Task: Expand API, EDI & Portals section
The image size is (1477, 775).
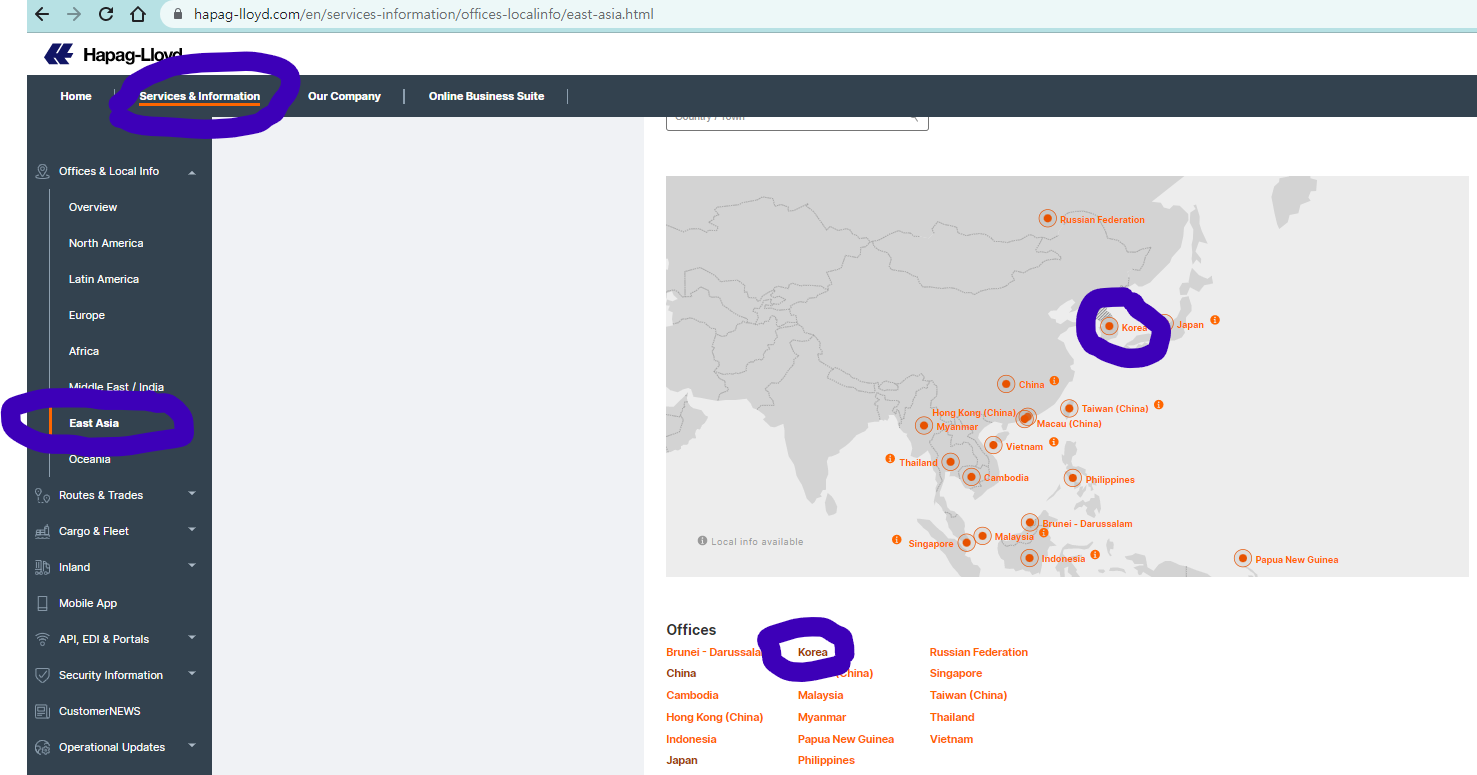Action: click(192, 637)
